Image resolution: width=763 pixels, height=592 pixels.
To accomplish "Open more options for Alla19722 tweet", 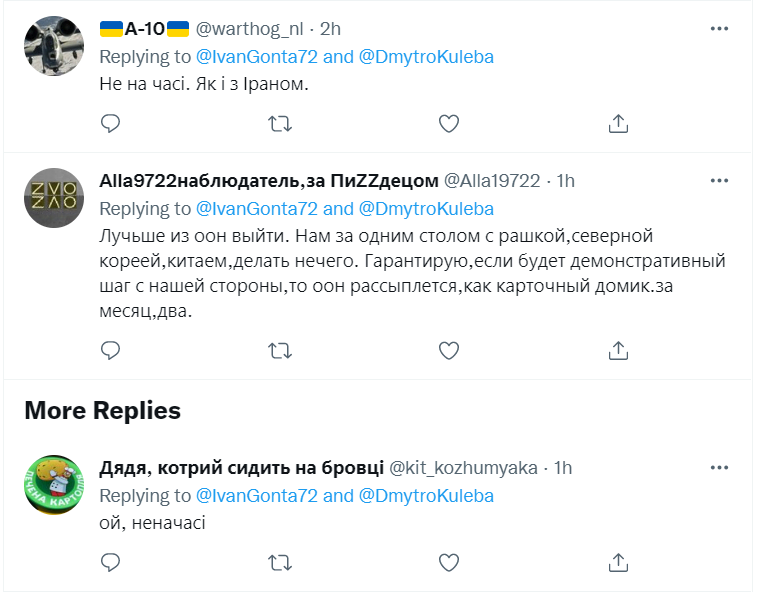I will 719,181.
